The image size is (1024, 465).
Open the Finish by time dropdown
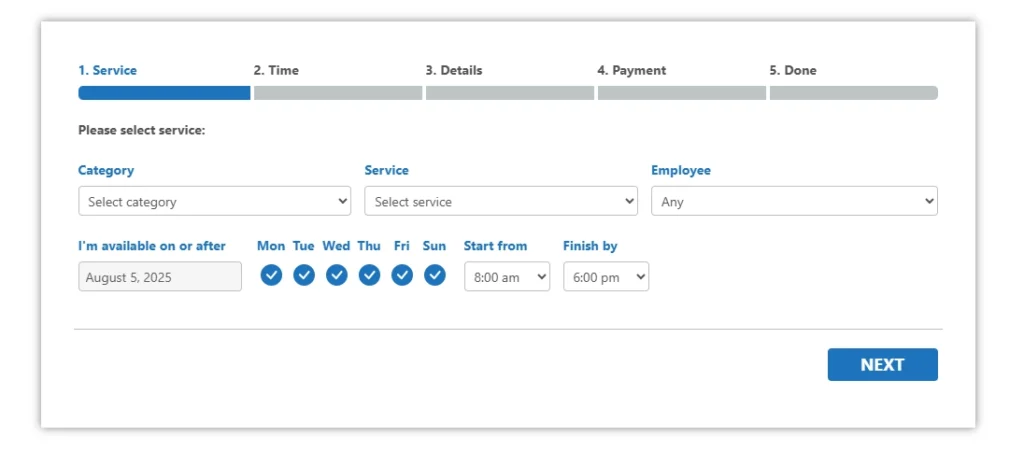click(x=606, y=277)
